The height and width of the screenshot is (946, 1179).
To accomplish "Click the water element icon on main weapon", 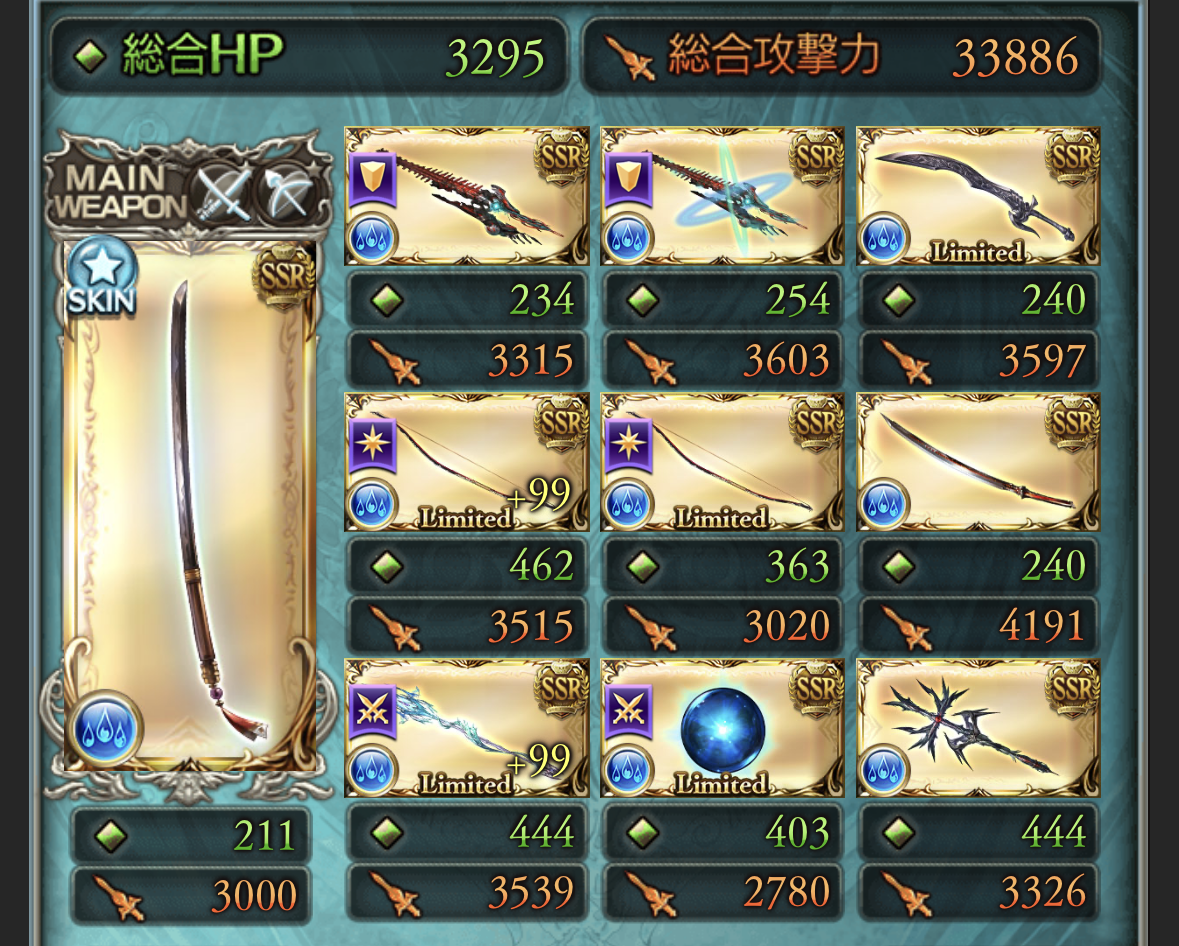I will (106, 729).
